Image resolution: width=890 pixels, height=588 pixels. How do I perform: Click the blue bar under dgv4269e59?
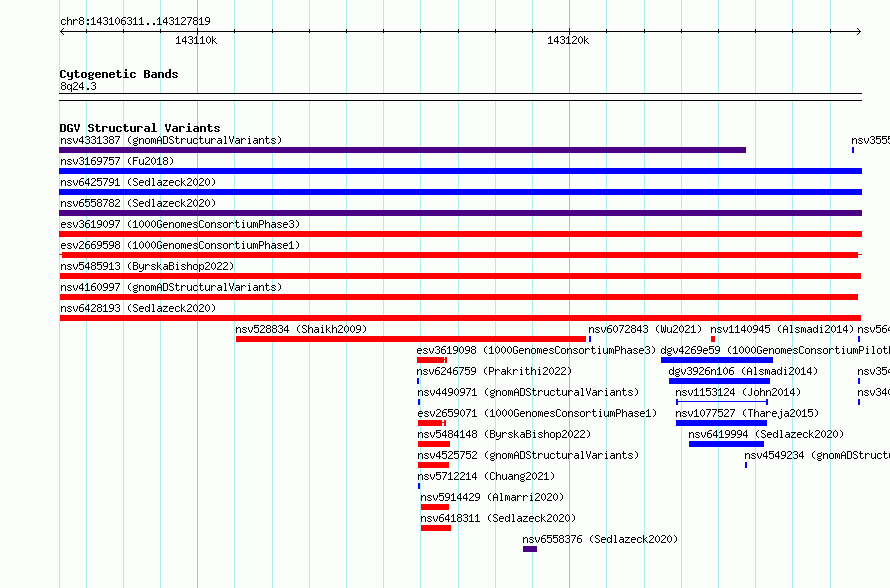pos(717,360)
